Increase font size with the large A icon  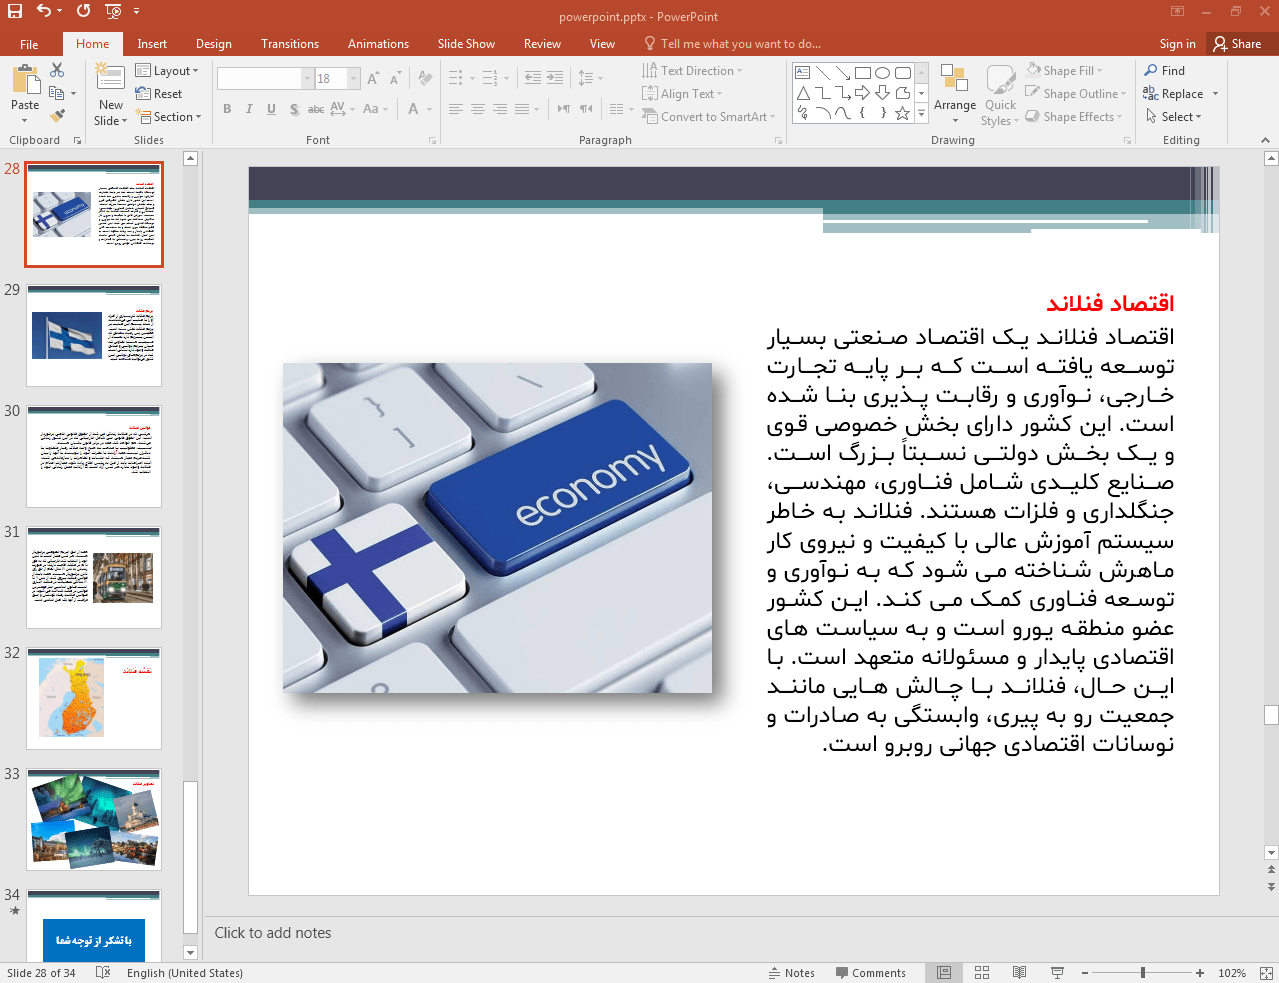[373, 78]
